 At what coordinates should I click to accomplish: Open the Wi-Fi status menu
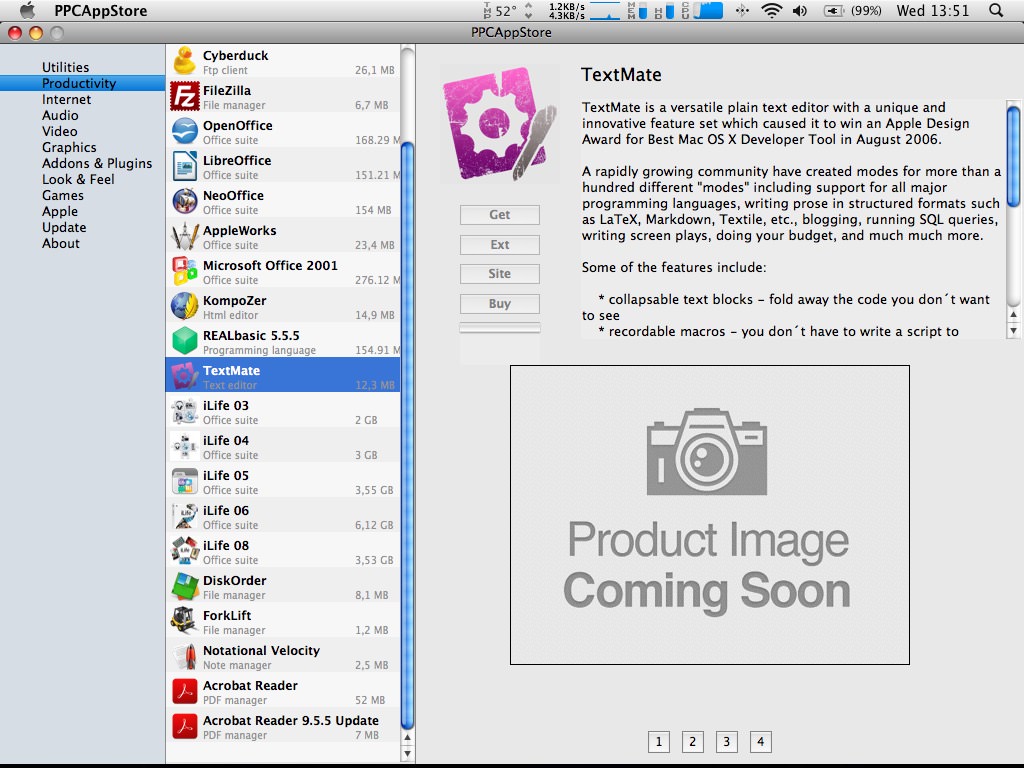(772, 10)
